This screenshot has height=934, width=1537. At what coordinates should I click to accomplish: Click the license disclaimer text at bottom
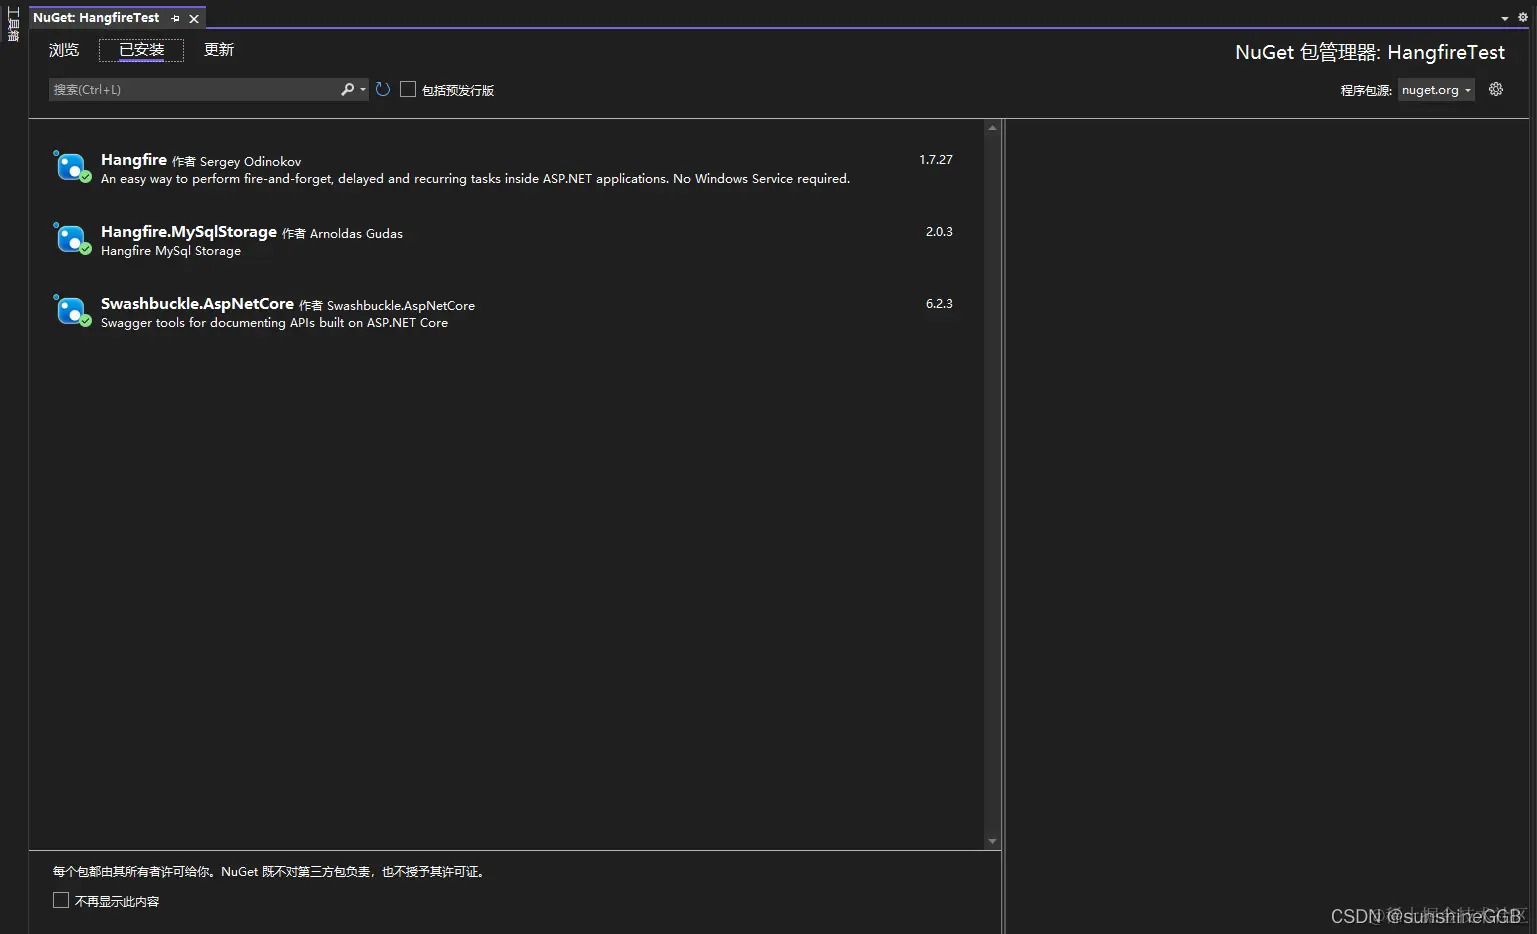271,872
